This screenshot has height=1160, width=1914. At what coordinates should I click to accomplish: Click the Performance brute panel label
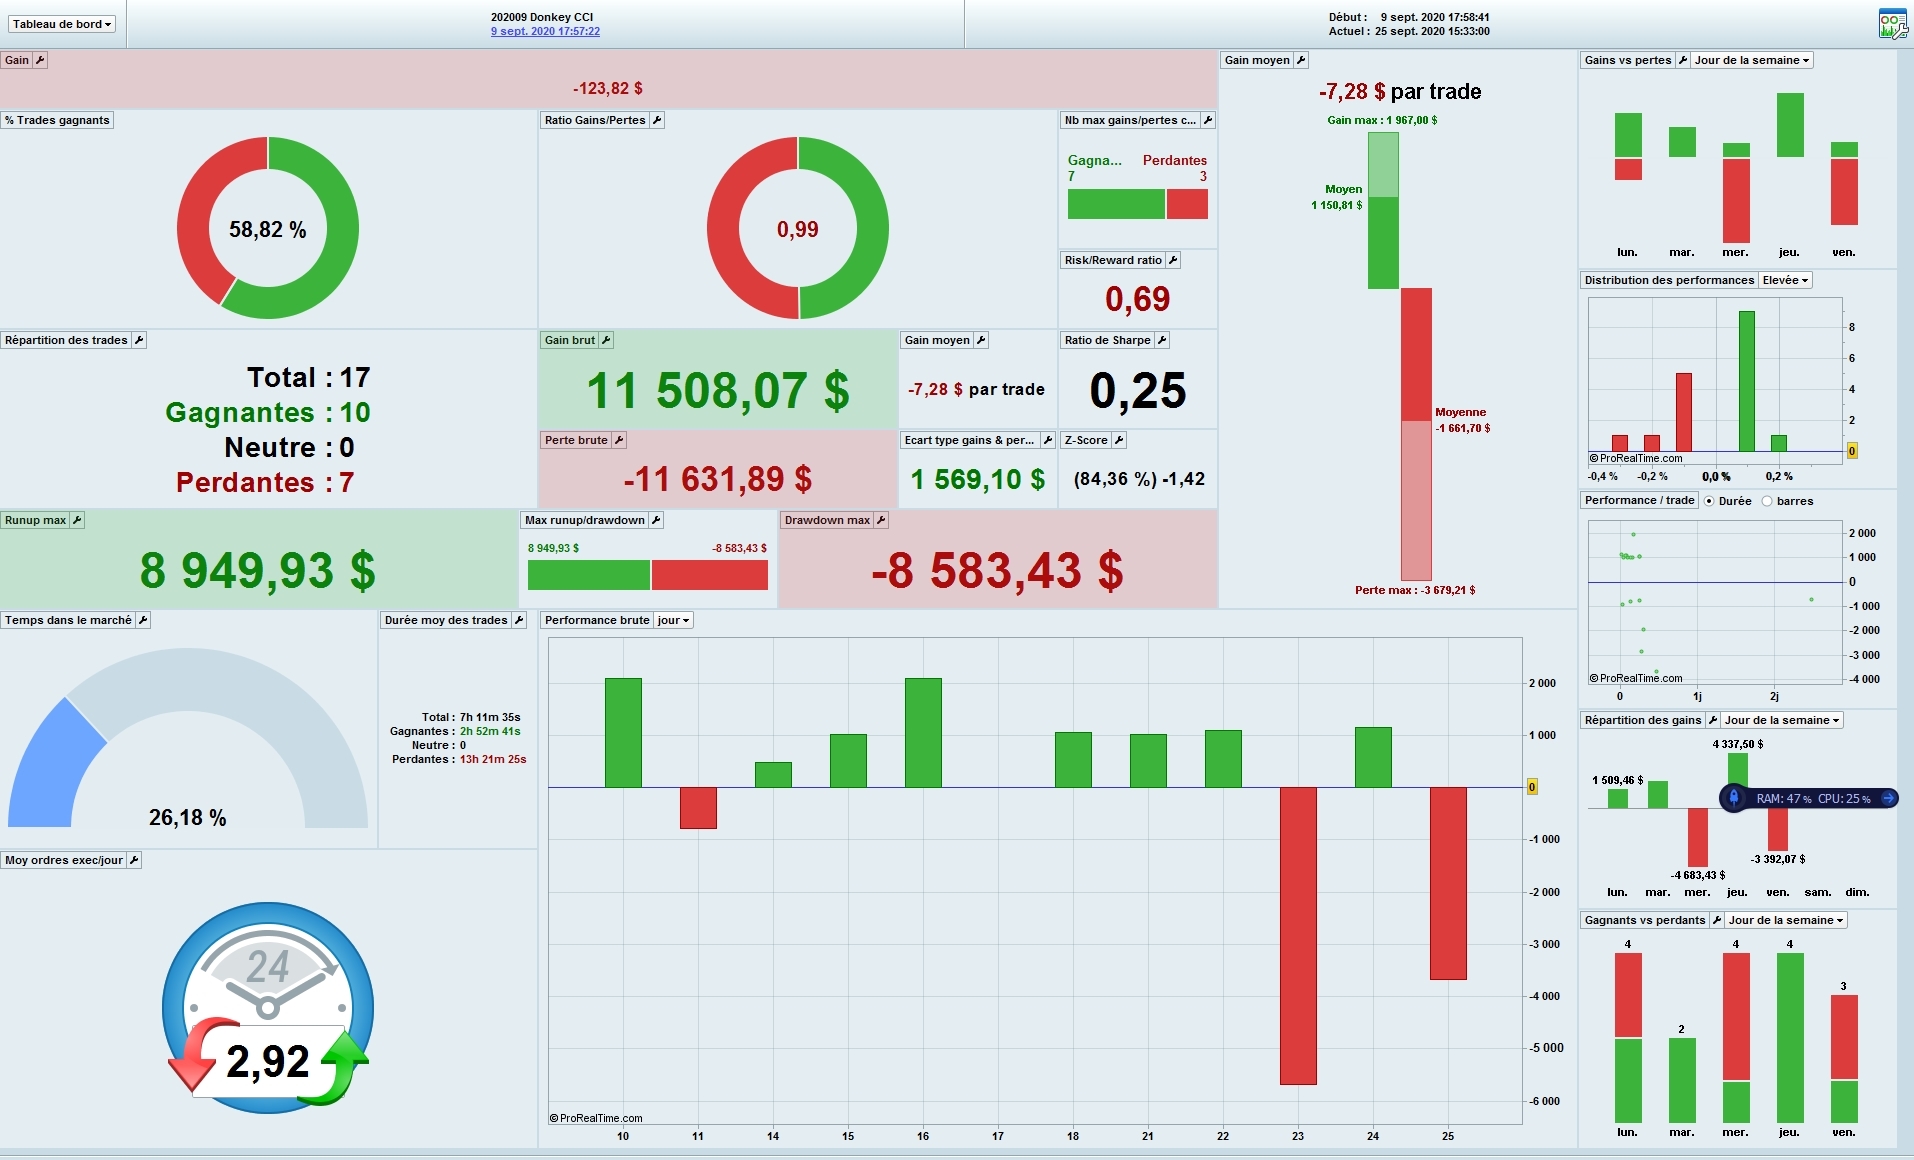[597, 620]
